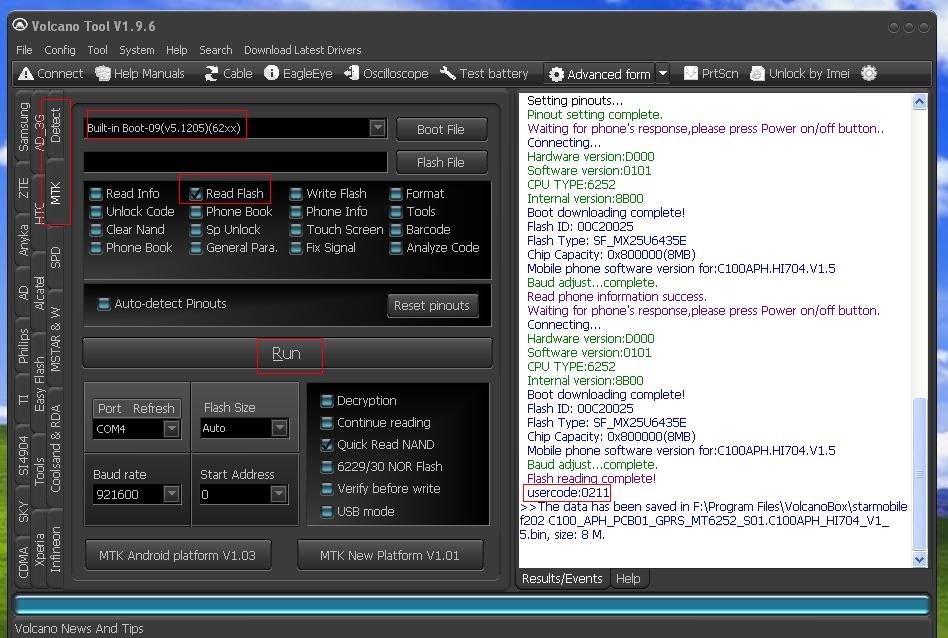Viewport: 948px width, 638px height.
Task: Click the settings gear at toolbar end
Action: point(869,73)
